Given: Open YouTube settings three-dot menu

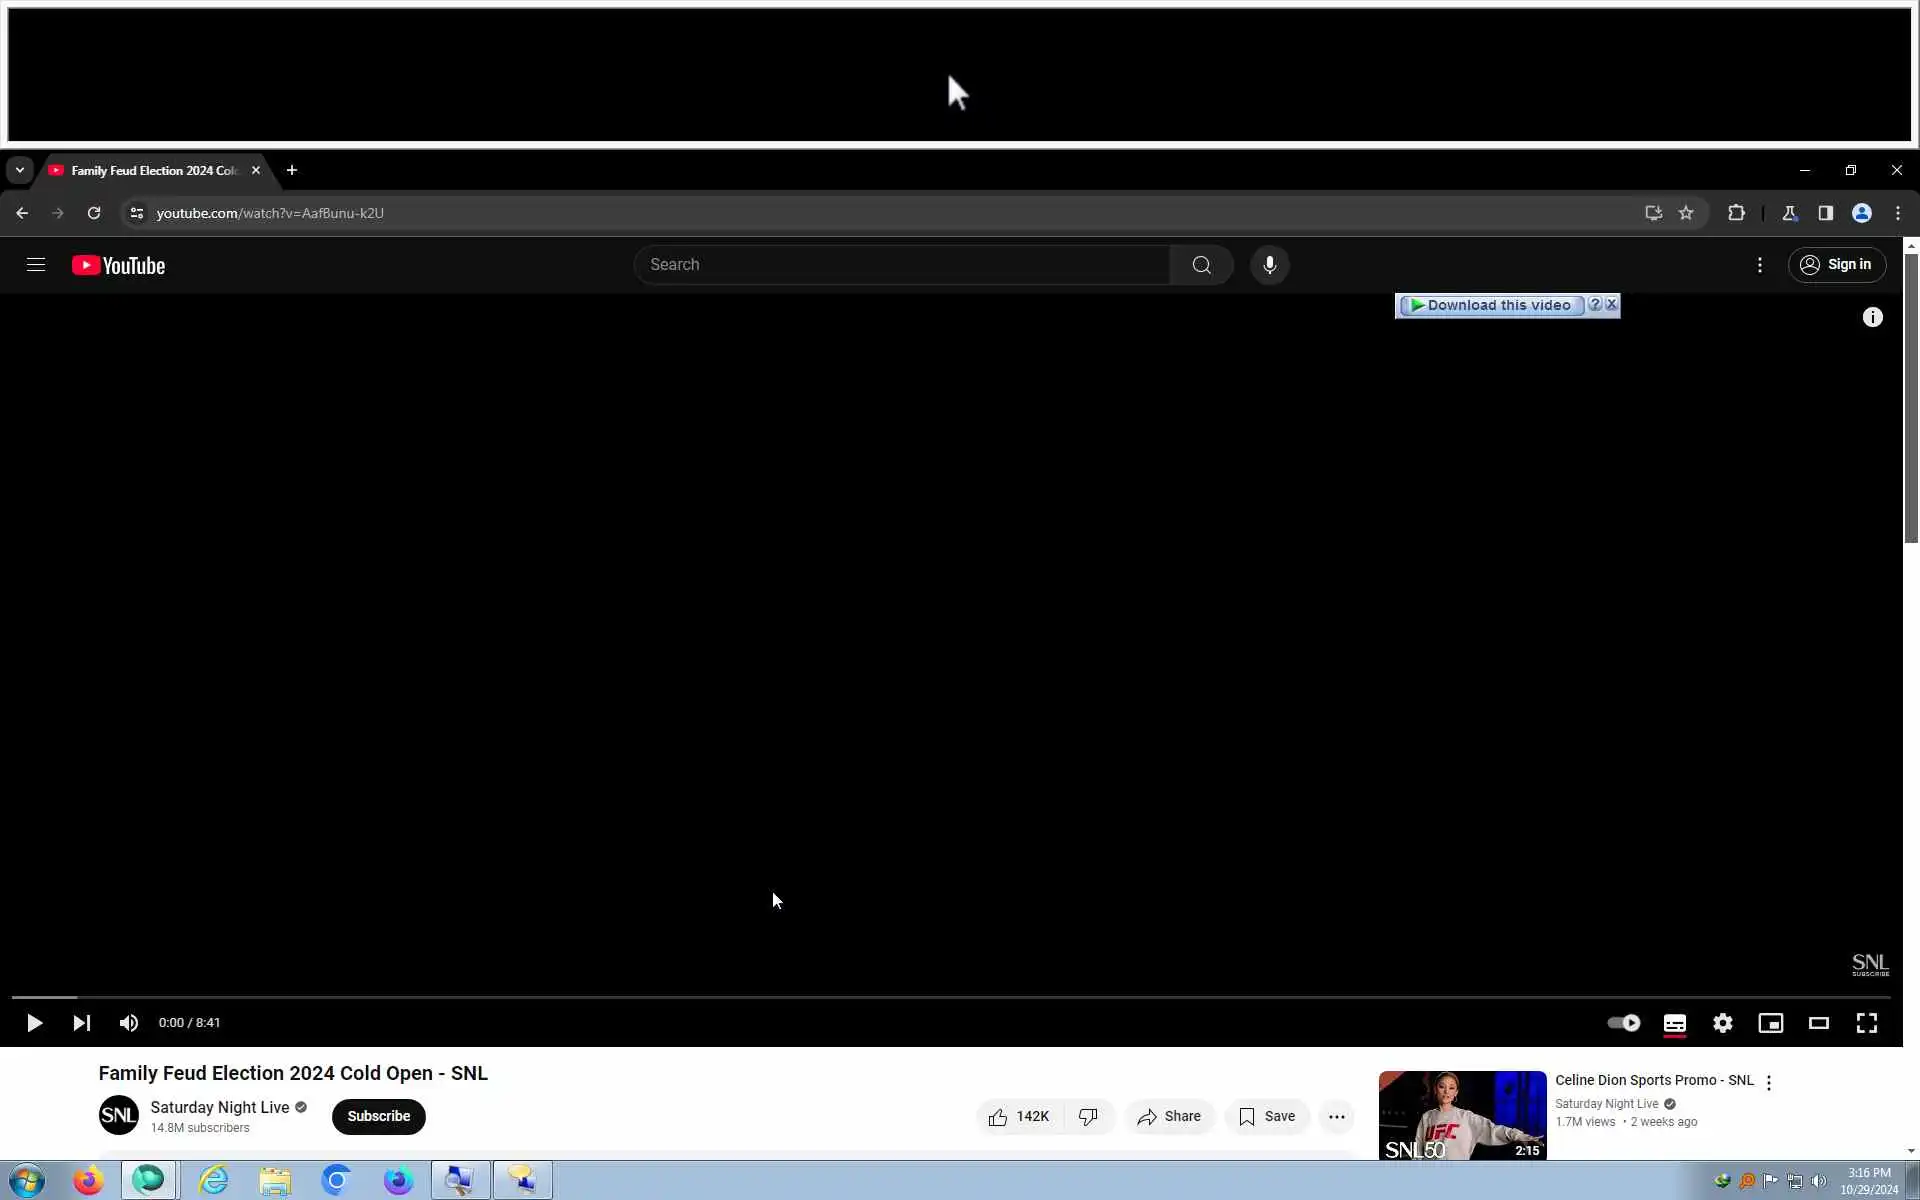Looking at the screenshot, I should (1760, 265).
